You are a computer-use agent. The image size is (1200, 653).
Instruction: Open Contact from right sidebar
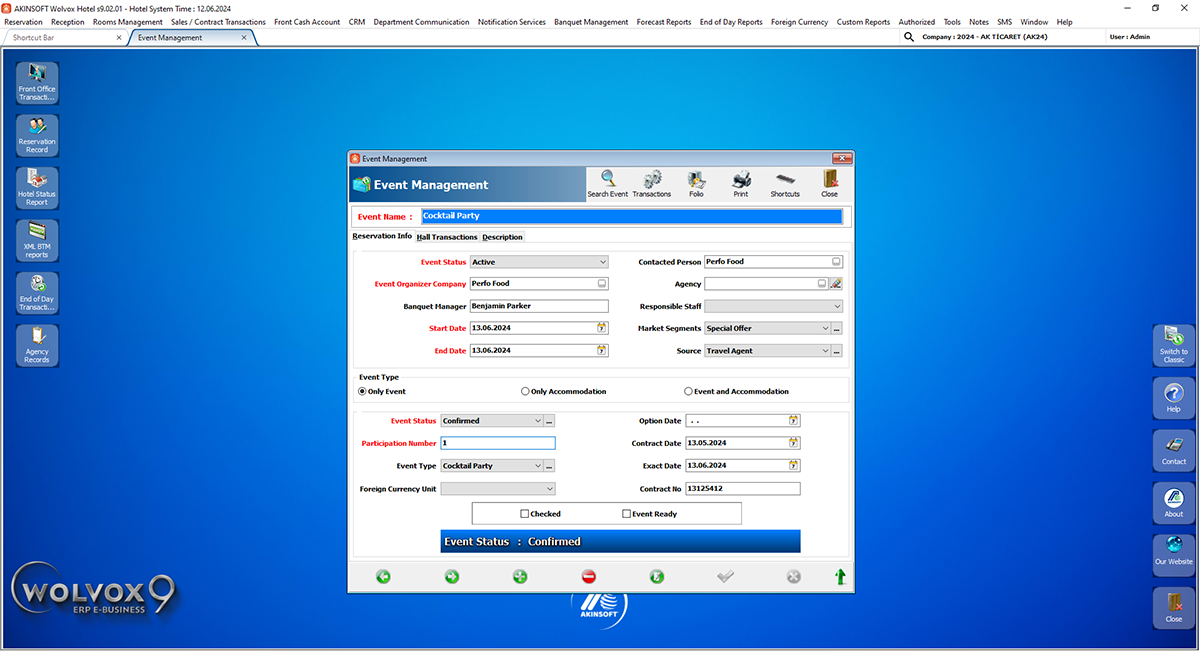coord(1173,450)
